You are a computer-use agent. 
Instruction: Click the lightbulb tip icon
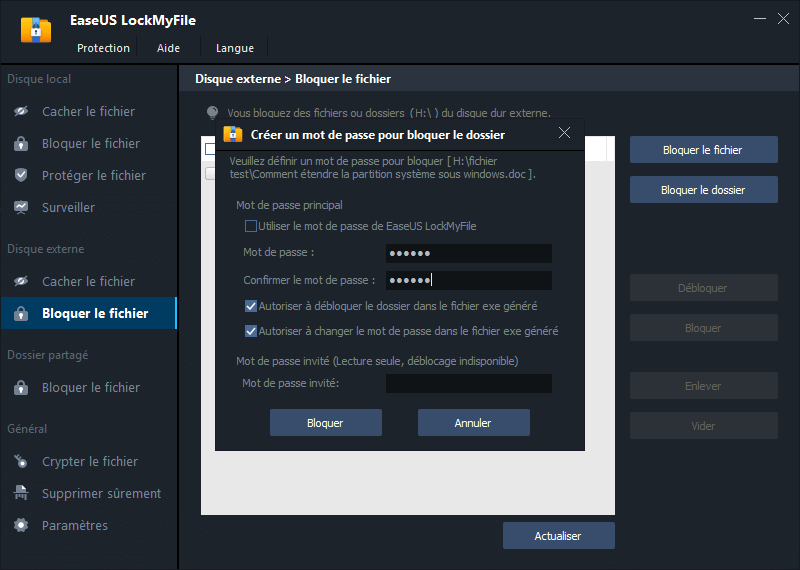(x=212, y=112)
